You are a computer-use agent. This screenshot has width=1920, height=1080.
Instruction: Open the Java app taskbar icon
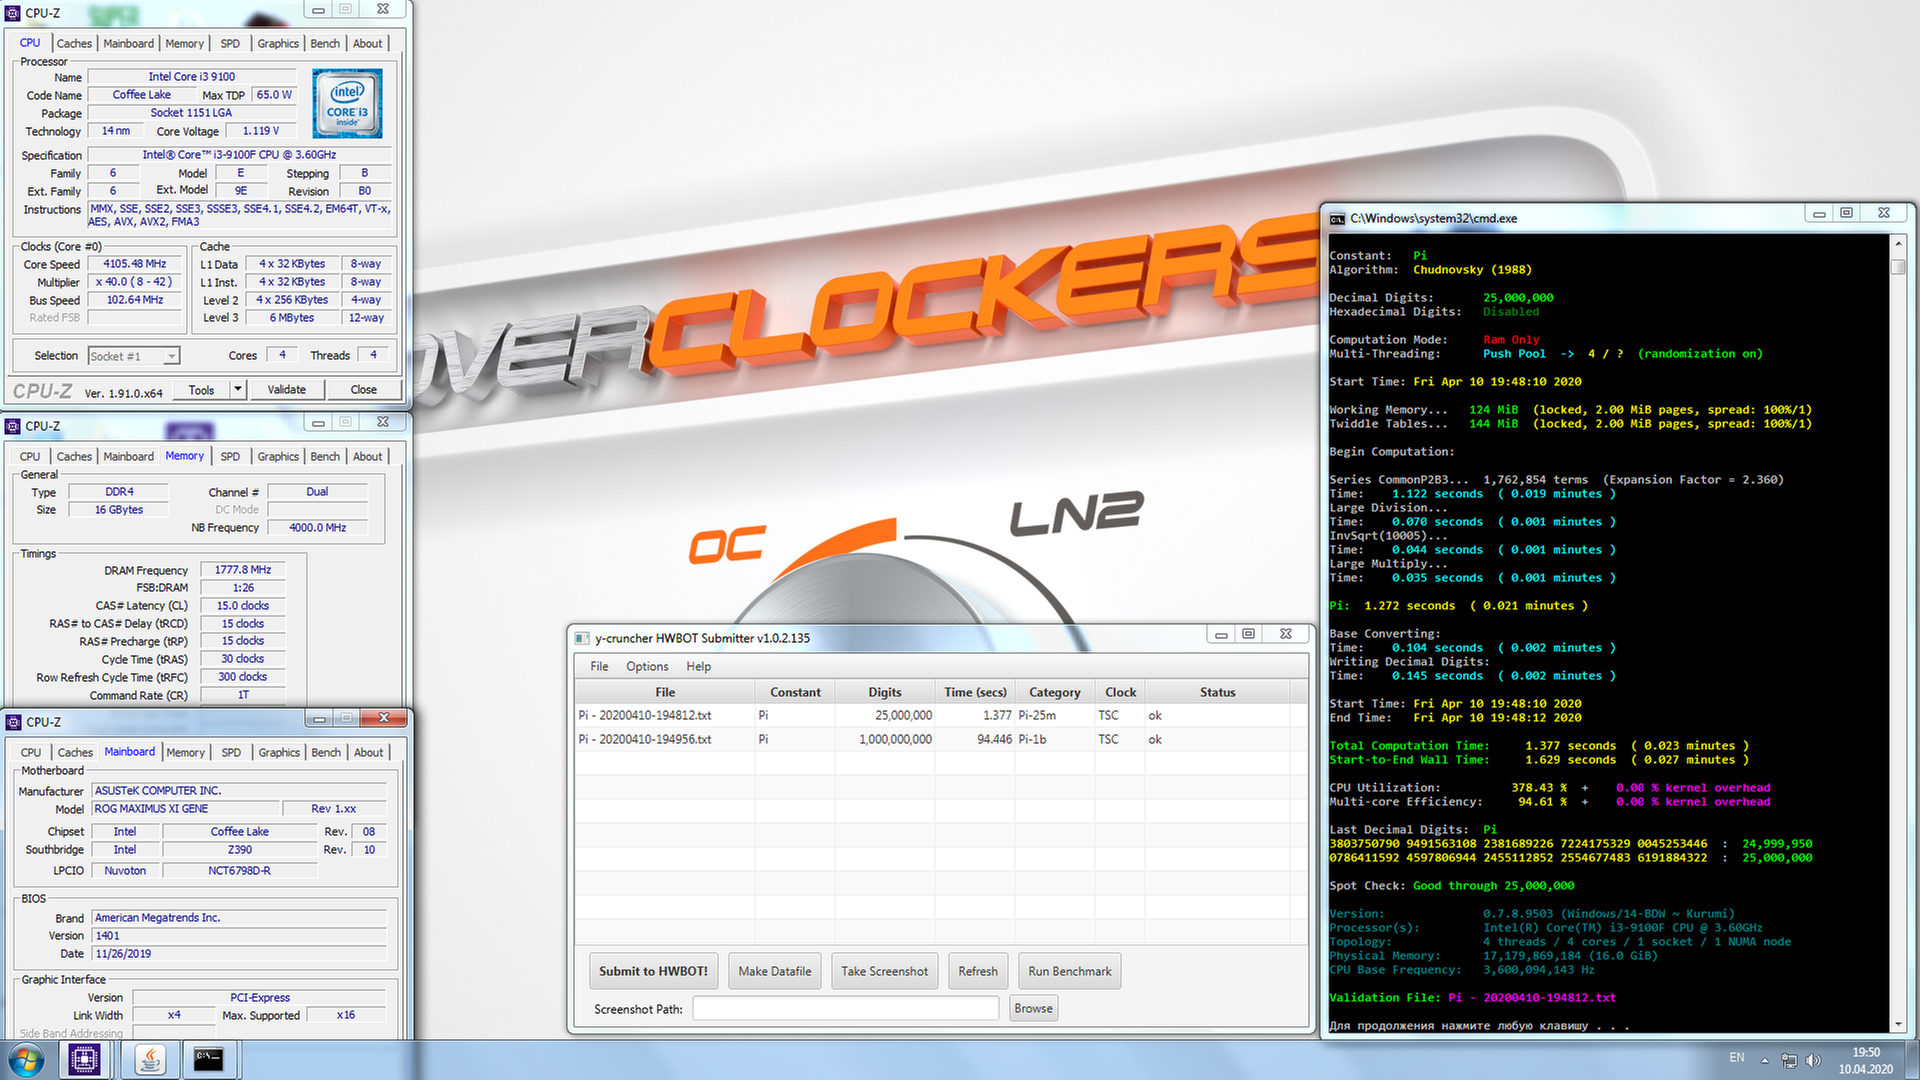150,1060
